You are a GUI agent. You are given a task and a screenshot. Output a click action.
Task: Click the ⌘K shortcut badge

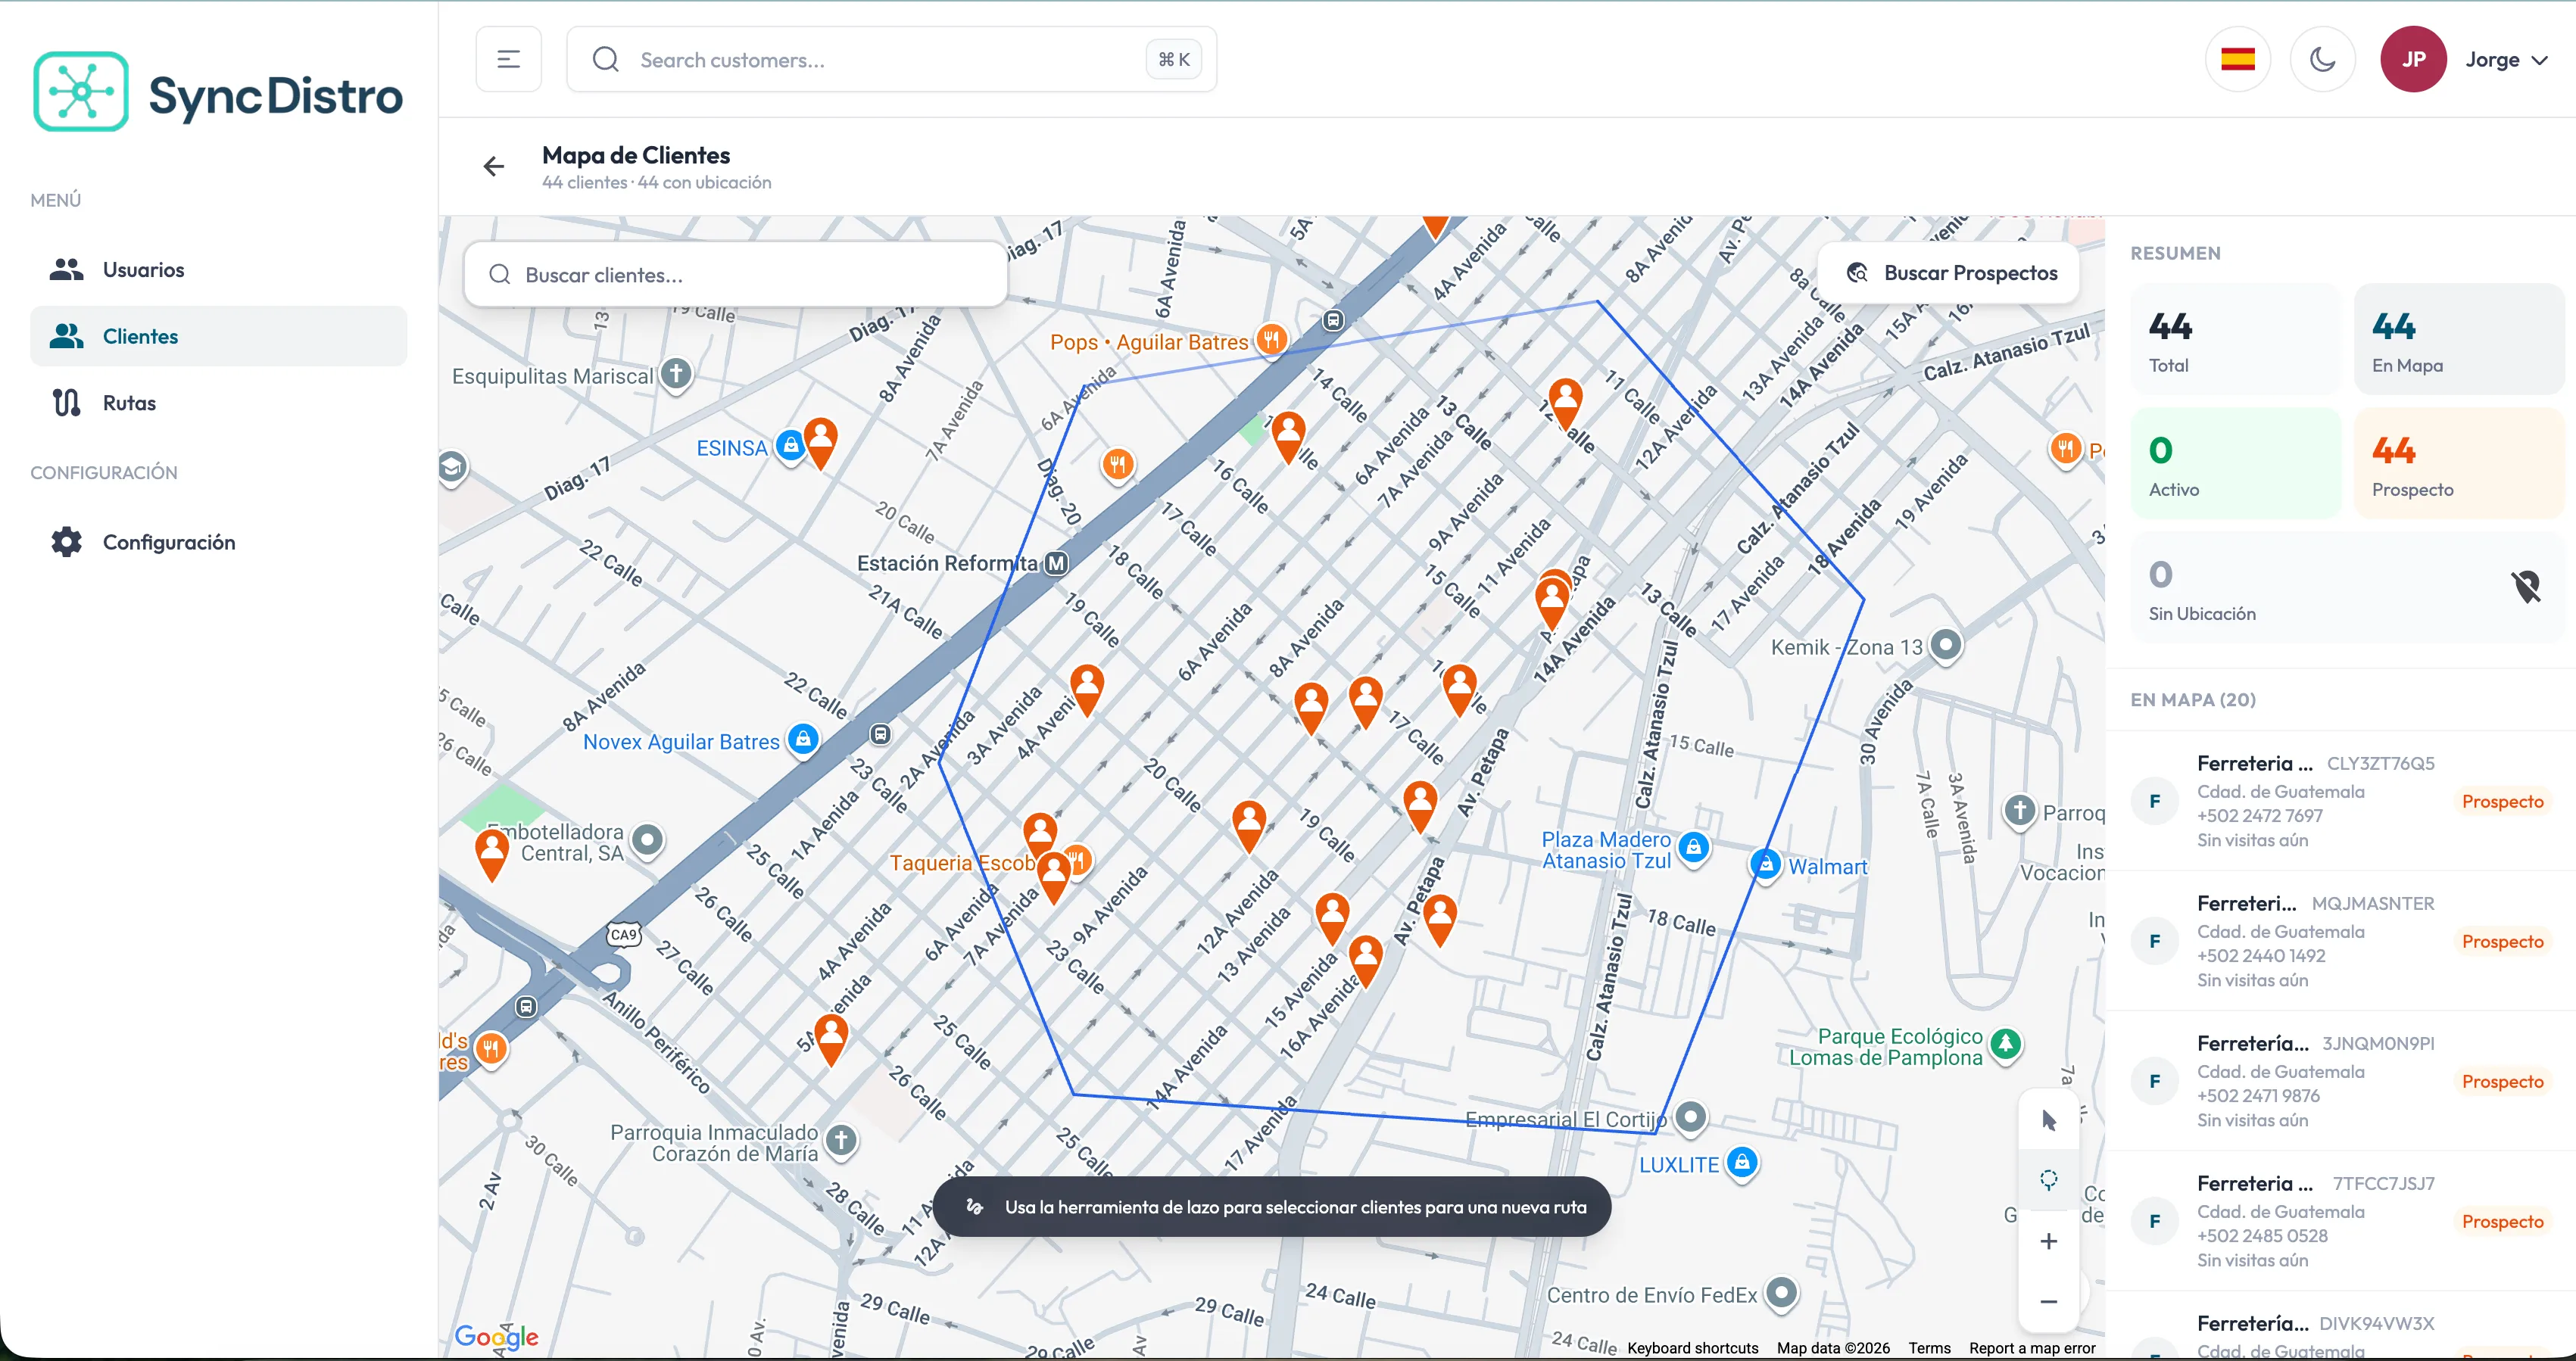[x=1174, y=60]
